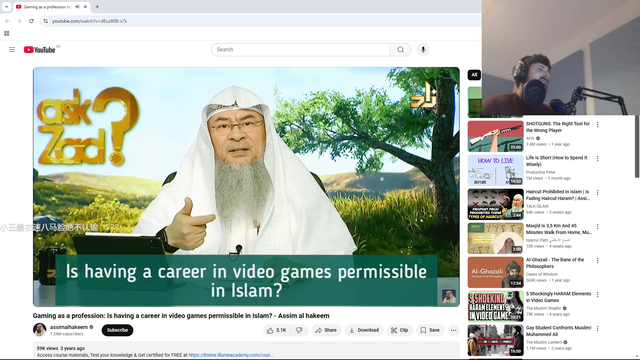The height and width of the screenshot is (360, 640).
Task: Click the channel watermark in player corner
Action: pyautogui.click(x=449, y=296)
